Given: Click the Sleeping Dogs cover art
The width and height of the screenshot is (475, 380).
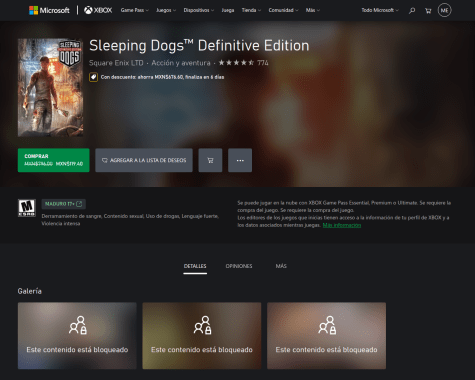Looking at the screenshot, I should pyautogui.click(x=51, y=88).
